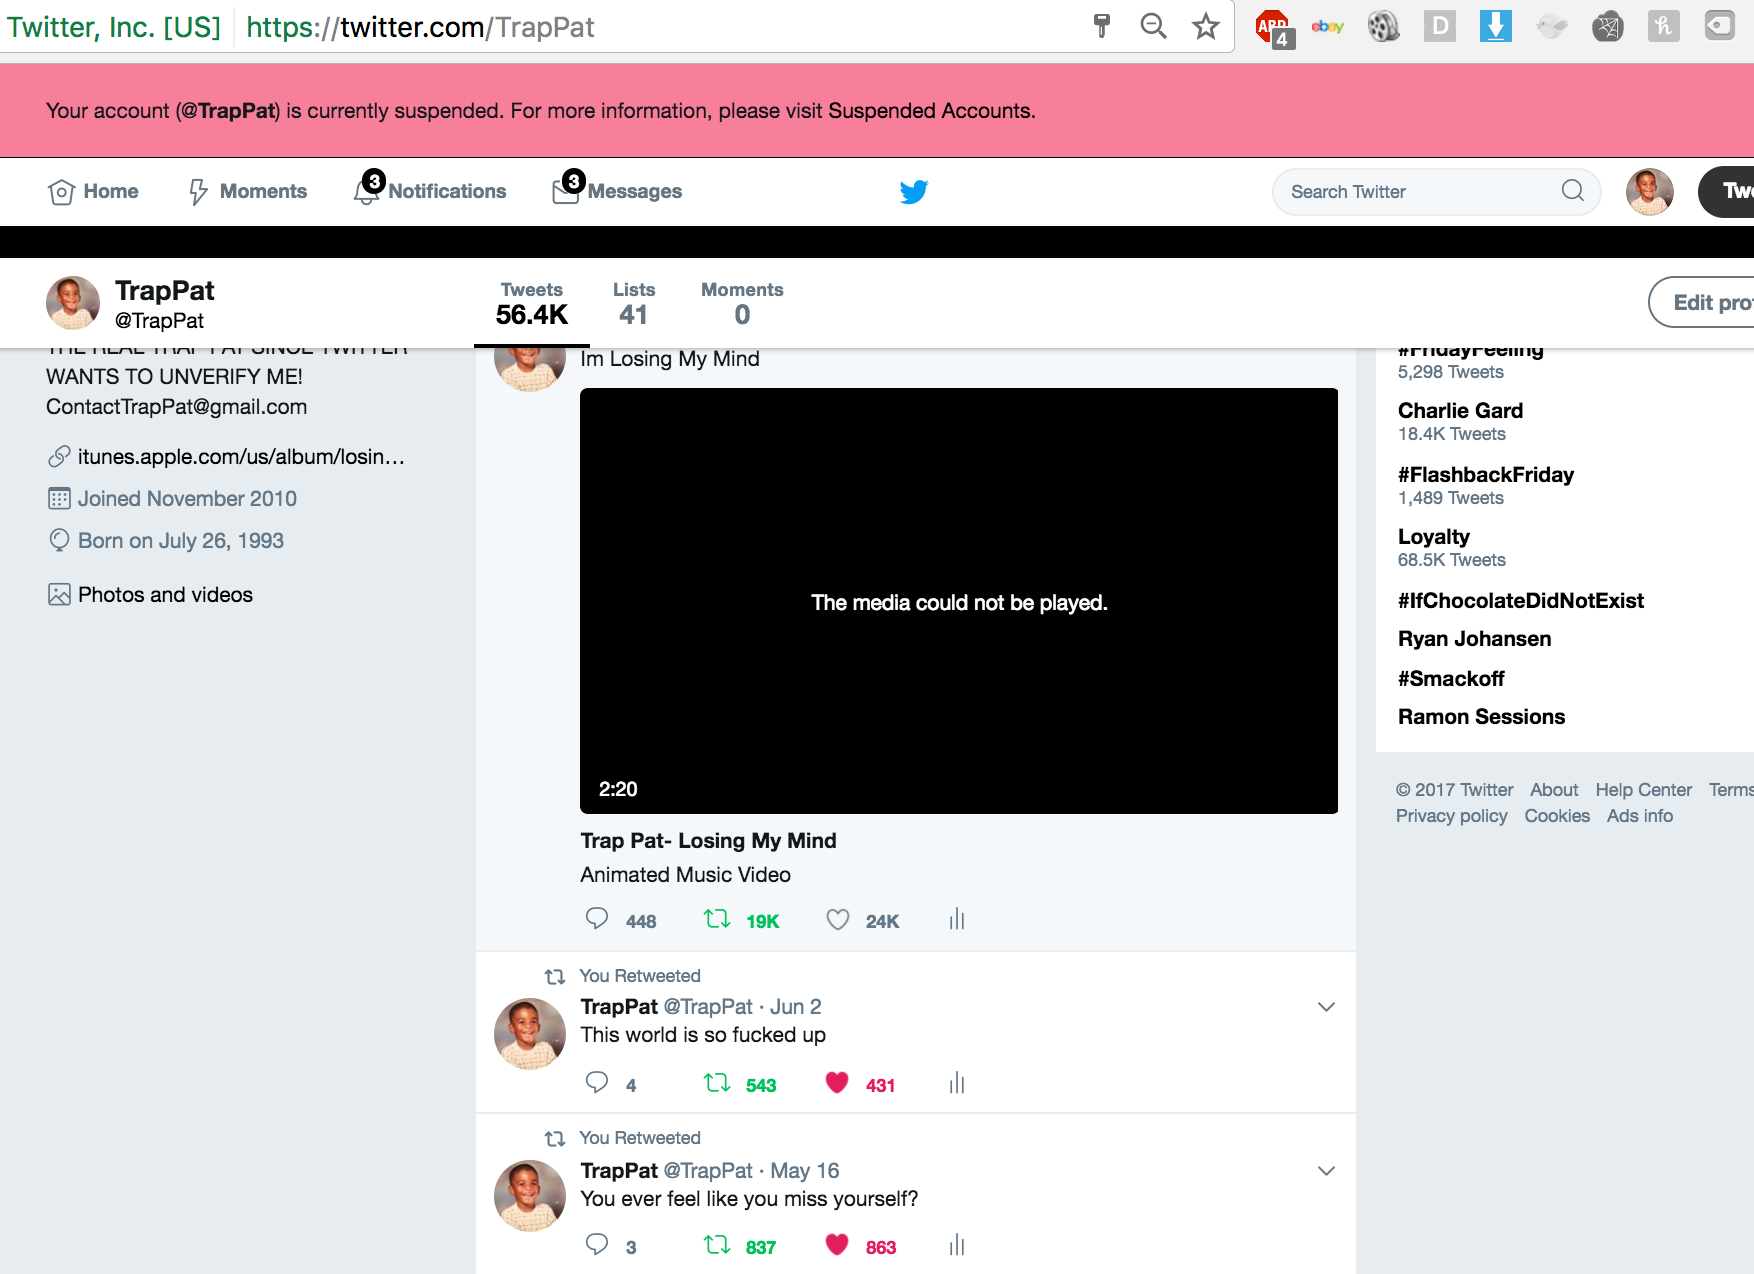1754x1274 pixels.
Task: Click the blue download arrow extension
Action: (x=1495, y=26)
